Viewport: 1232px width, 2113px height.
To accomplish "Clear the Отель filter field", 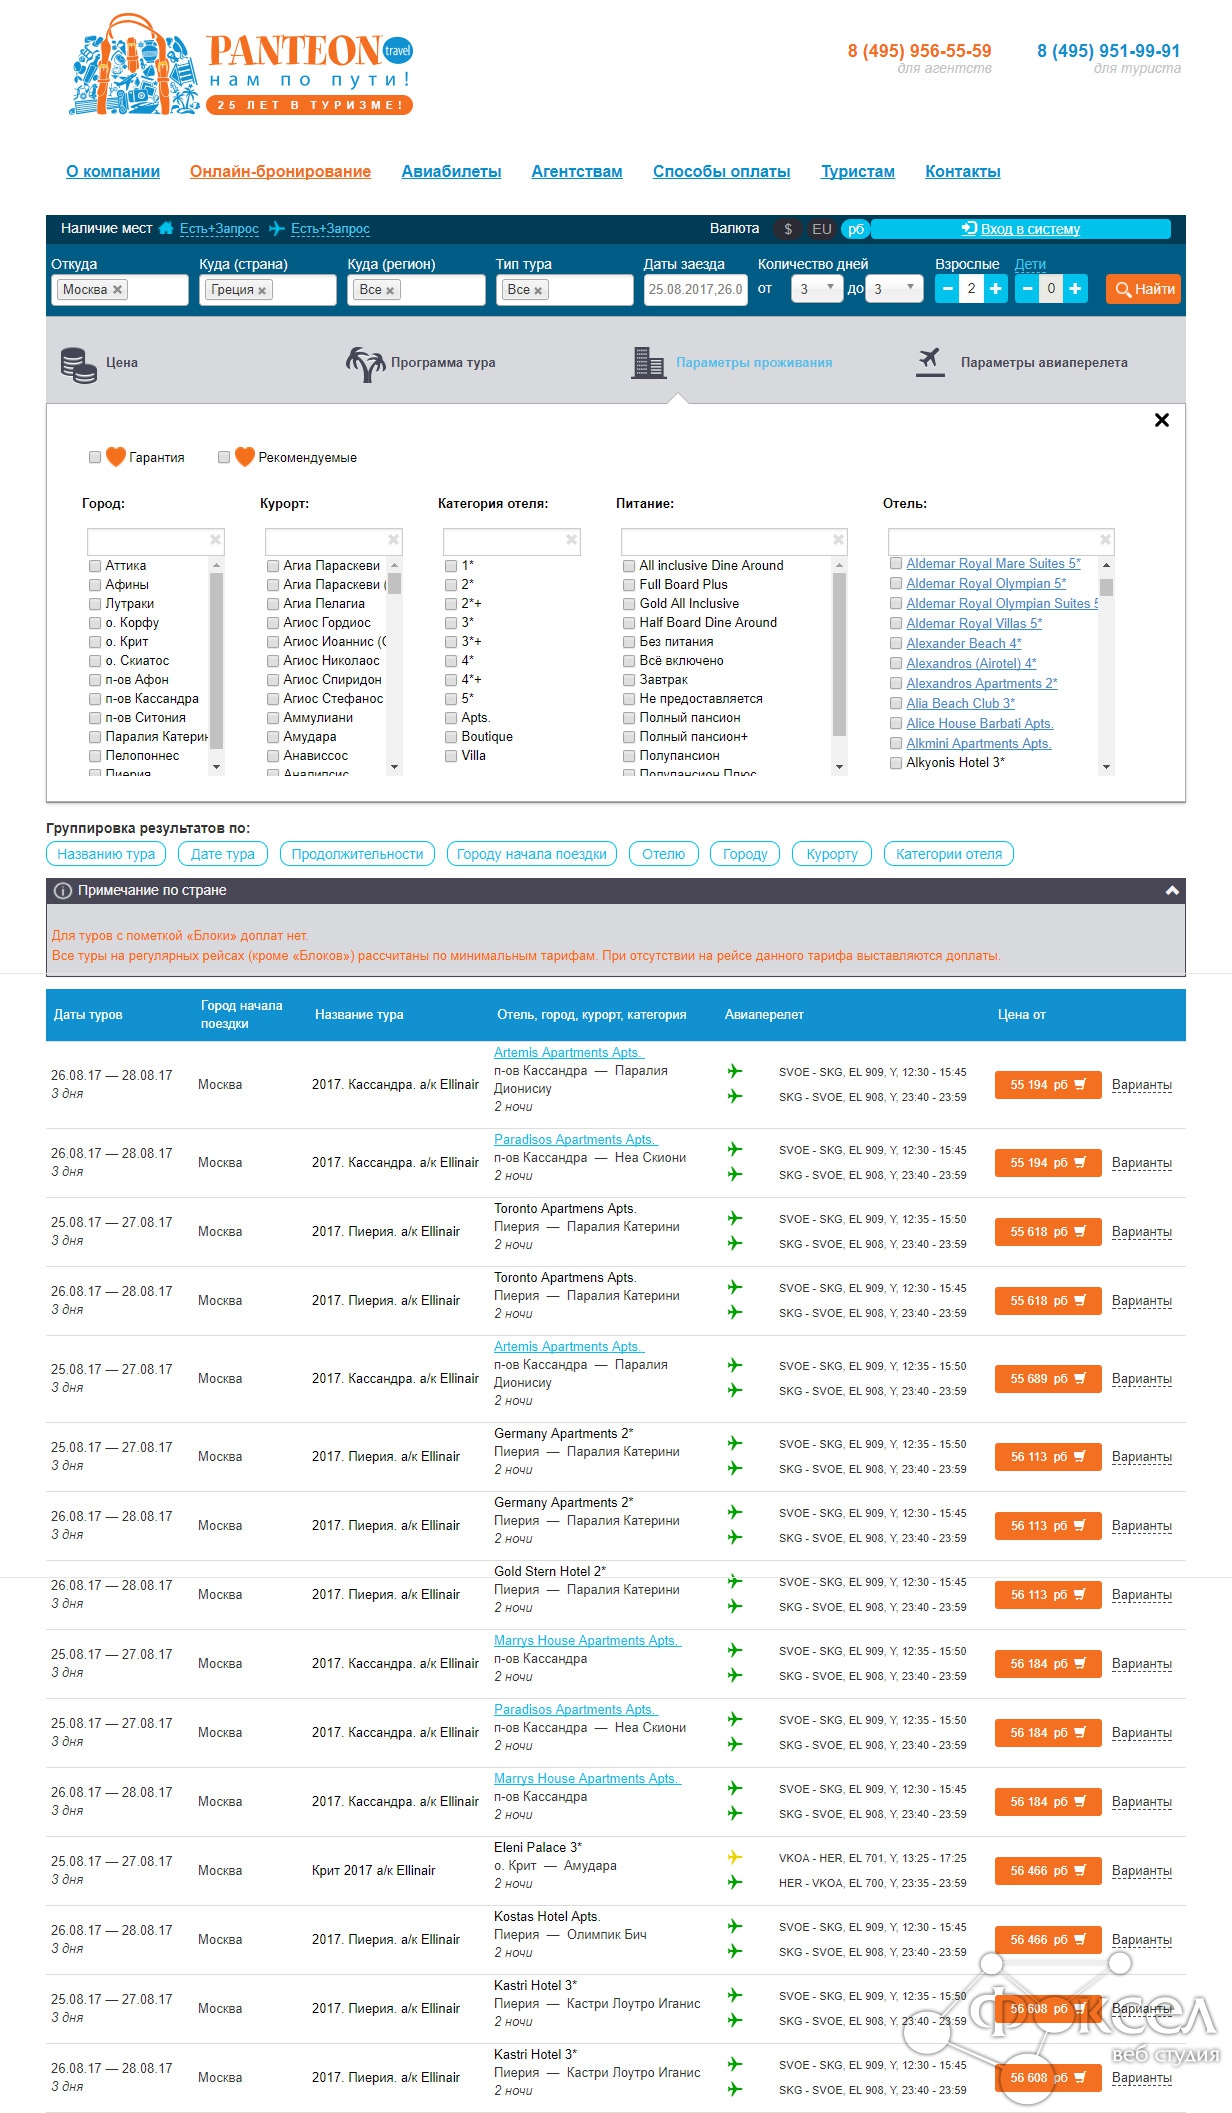I will [1105, 540].
